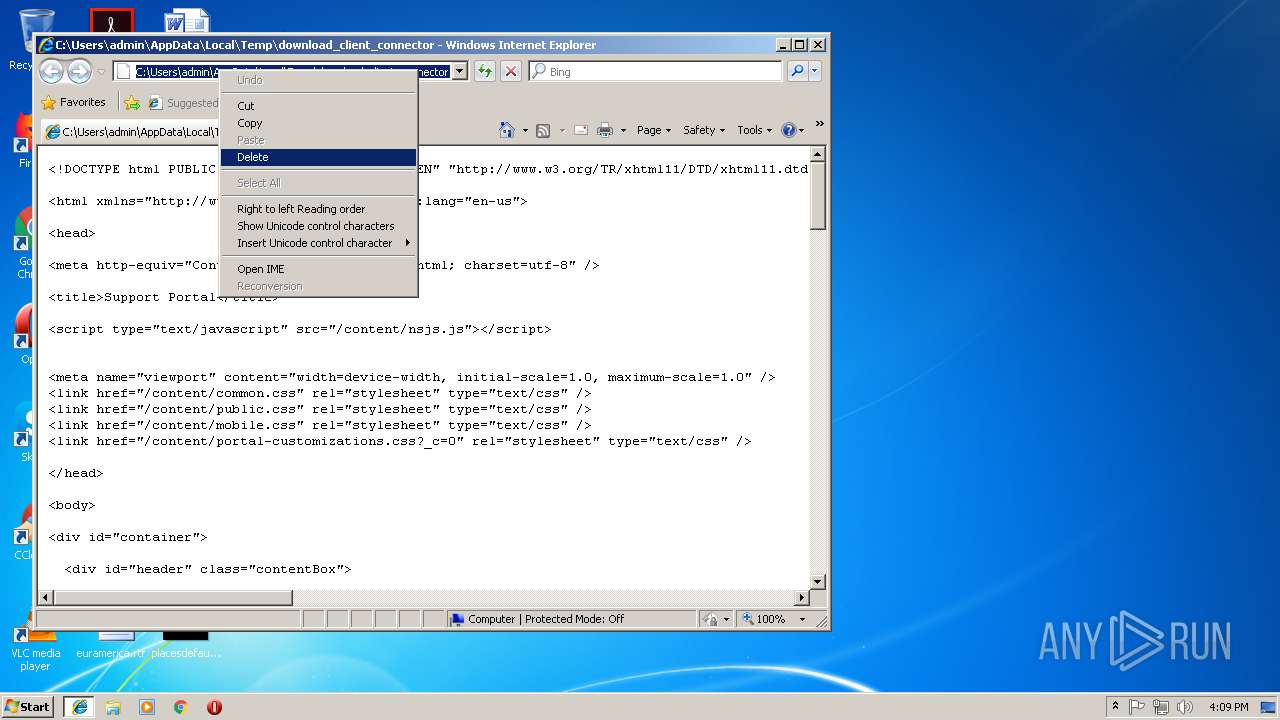The height and width of the screenshot is (720, 1280).
Task: Choose Cut from the context menu
Action: [318, 106]
